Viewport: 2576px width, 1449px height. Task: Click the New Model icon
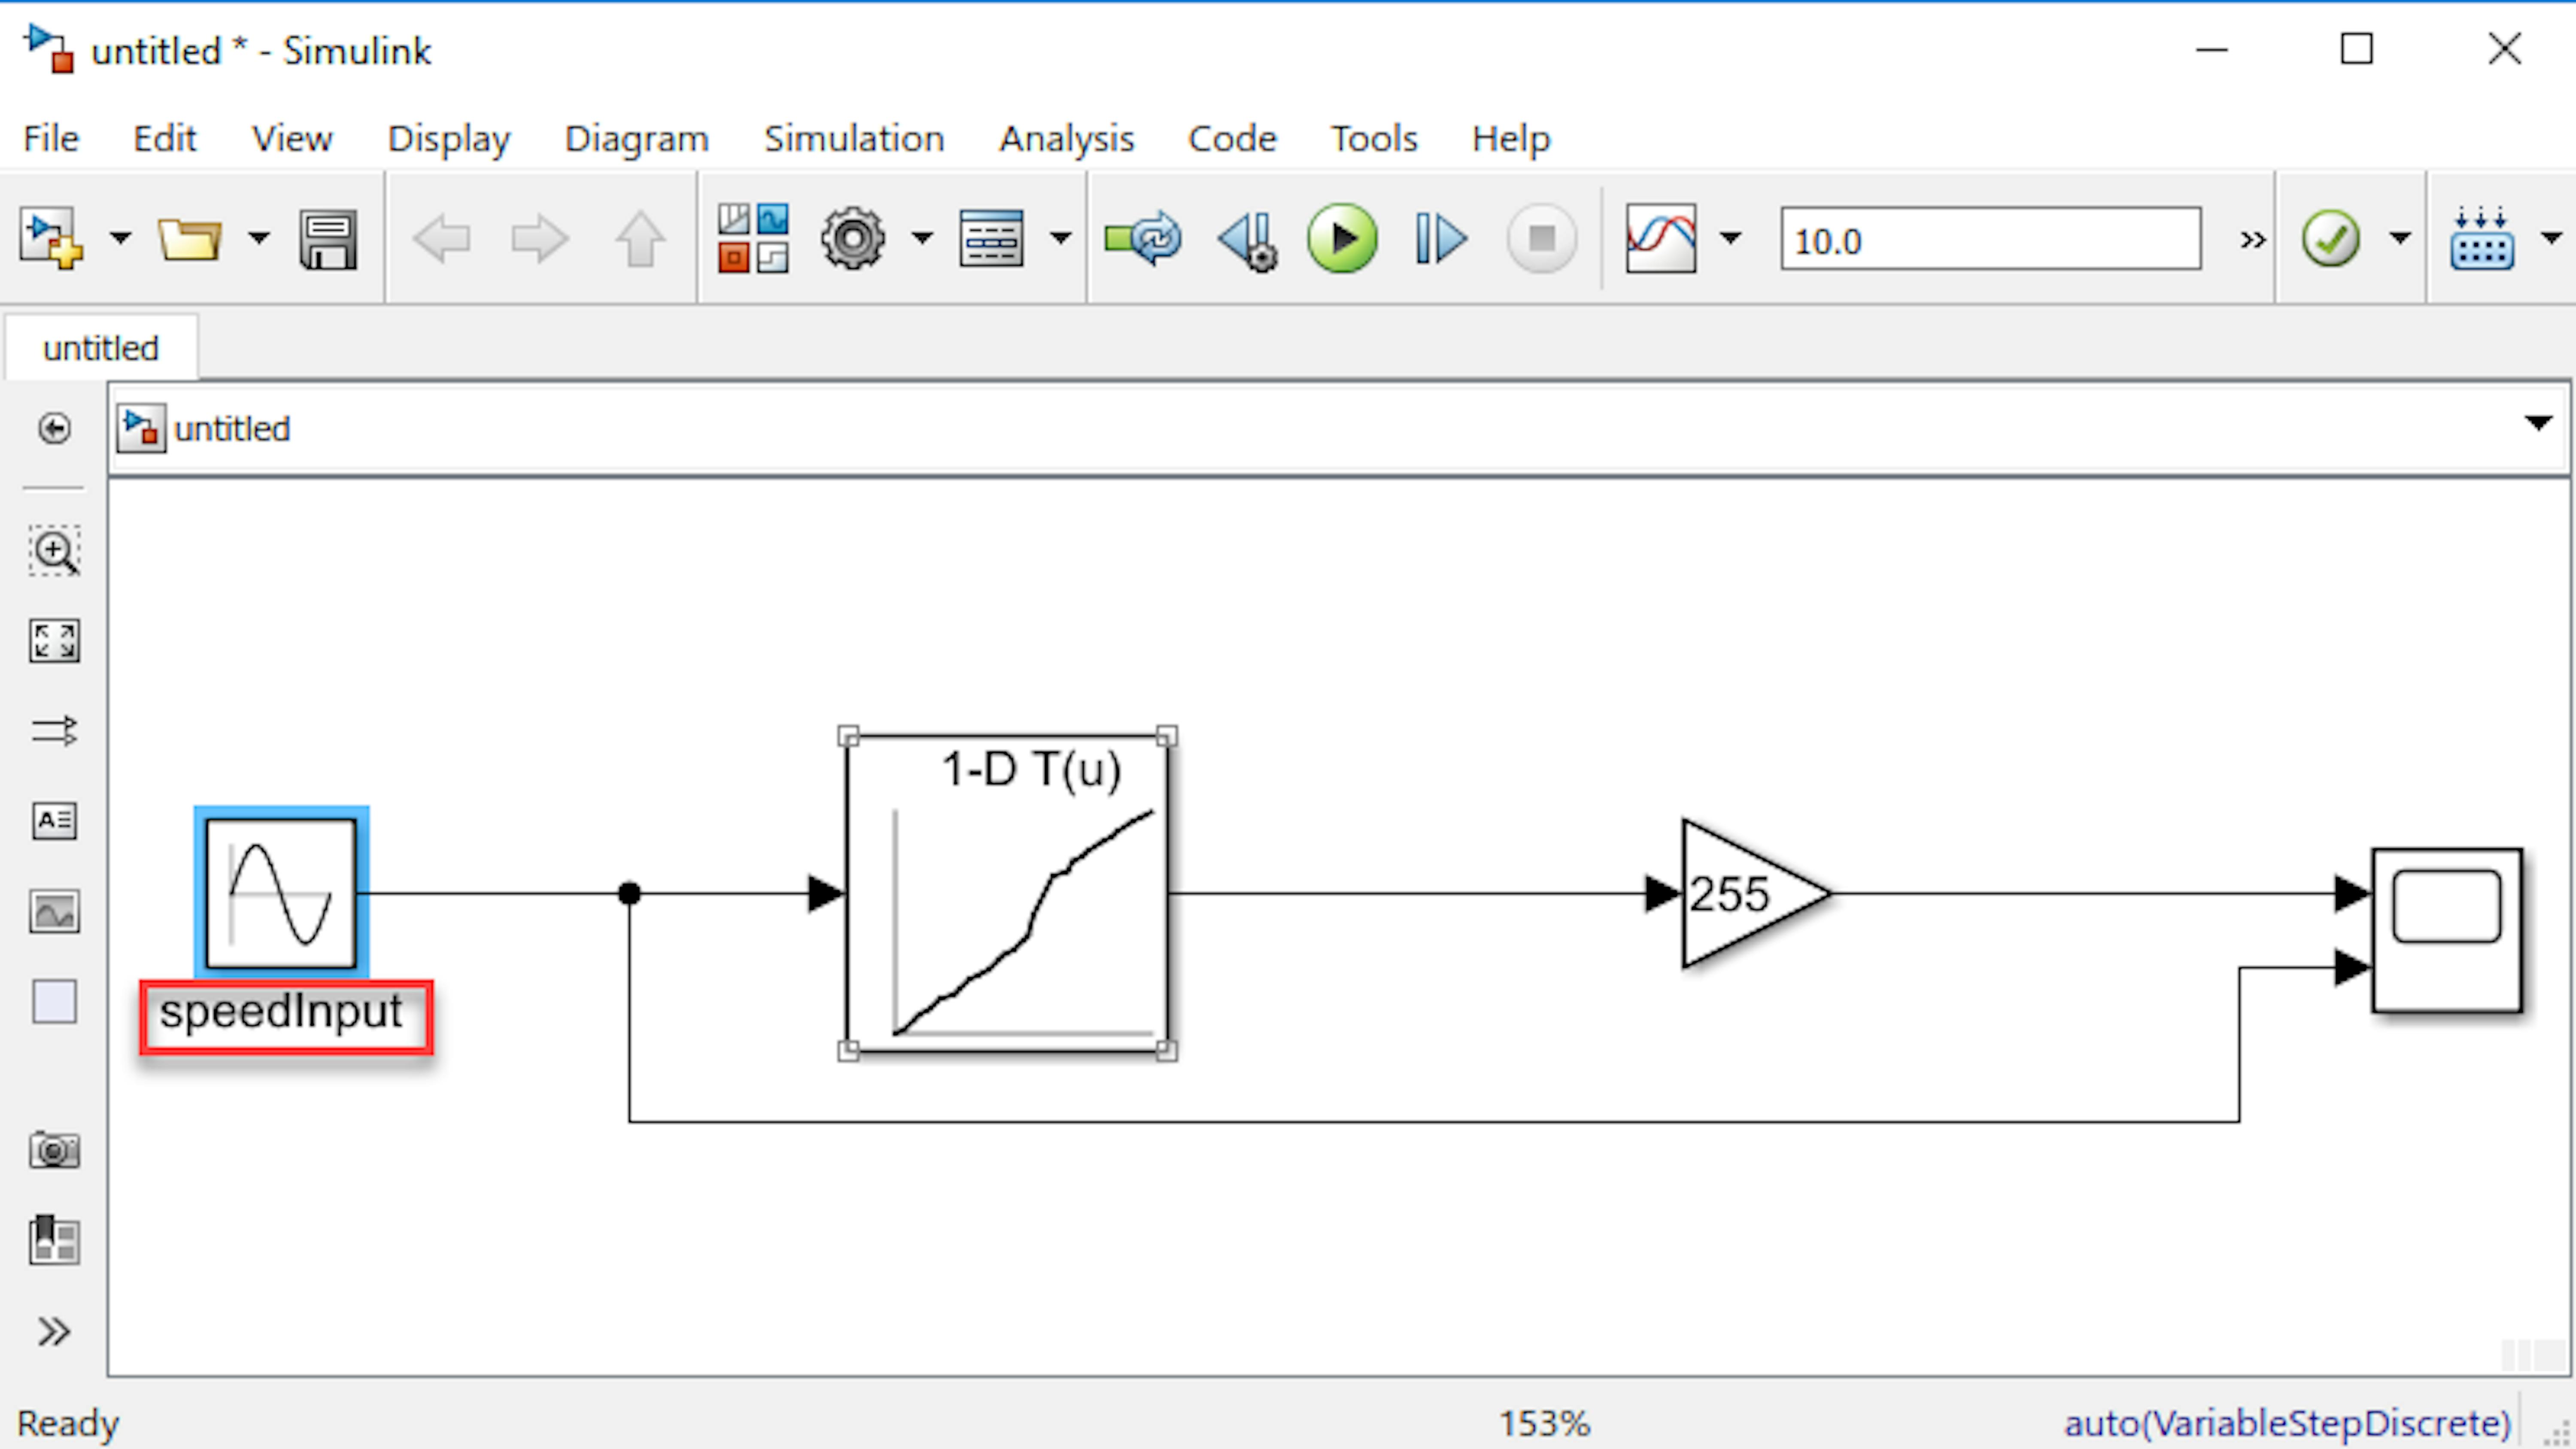pos(52,239)
